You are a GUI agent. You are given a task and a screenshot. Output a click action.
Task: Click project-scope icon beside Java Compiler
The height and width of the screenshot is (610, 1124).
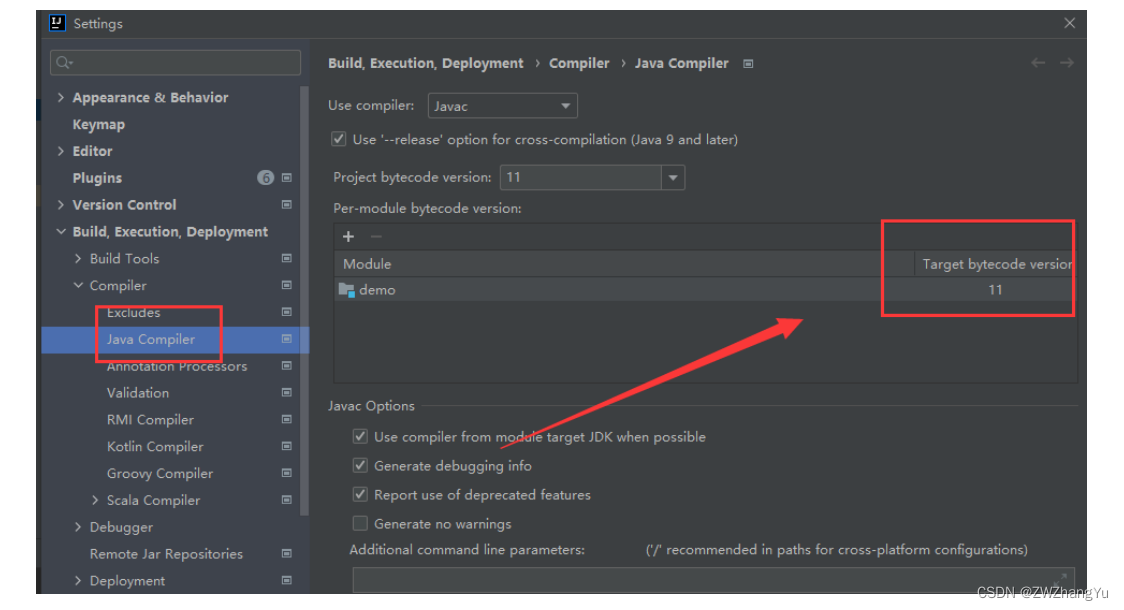point(287,339)
